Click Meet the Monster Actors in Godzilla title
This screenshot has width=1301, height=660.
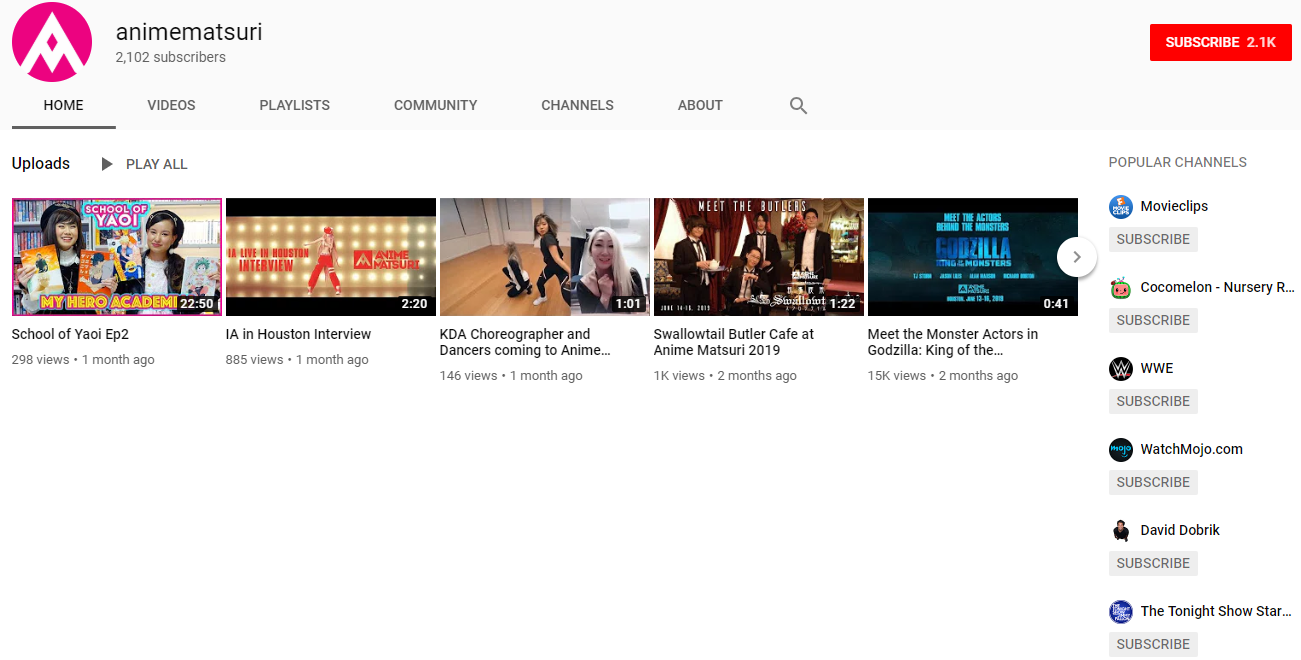coord(953,343)
